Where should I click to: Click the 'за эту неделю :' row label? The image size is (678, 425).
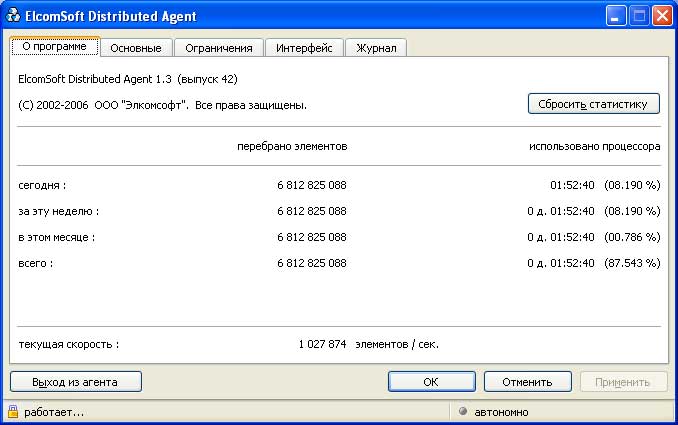point(58,211)
